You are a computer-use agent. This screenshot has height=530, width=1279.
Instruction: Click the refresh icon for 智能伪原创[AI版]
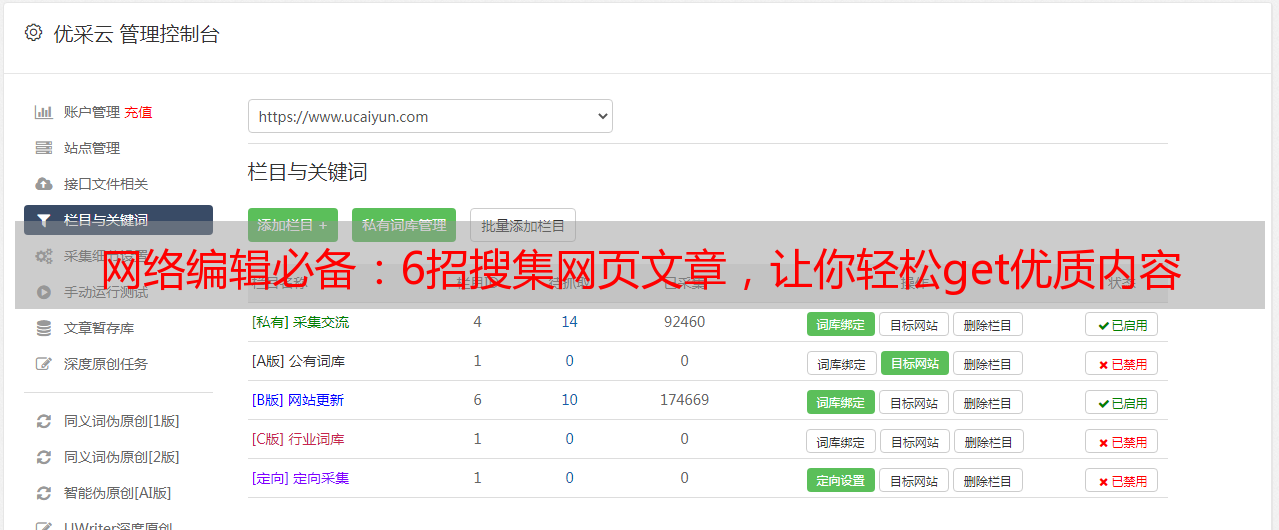tap(43, 493)
